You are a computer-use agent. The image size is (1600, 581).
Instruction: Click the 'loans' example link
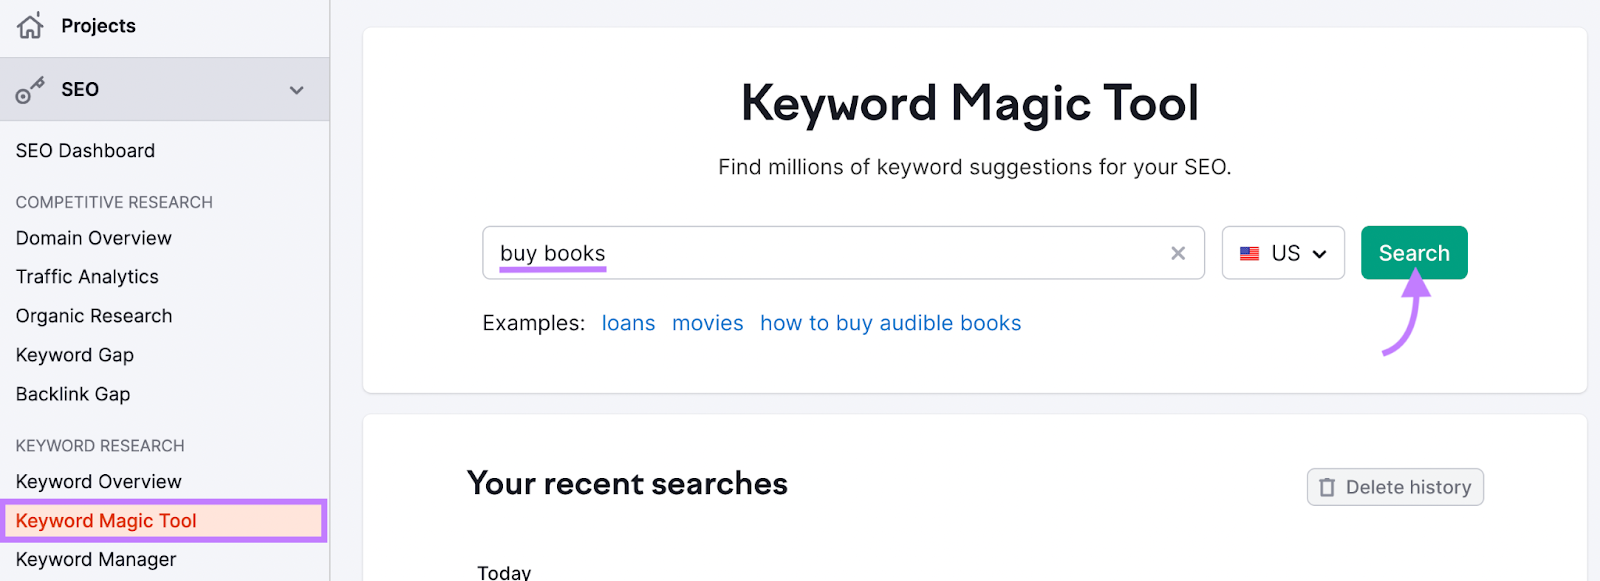point(628,323)
